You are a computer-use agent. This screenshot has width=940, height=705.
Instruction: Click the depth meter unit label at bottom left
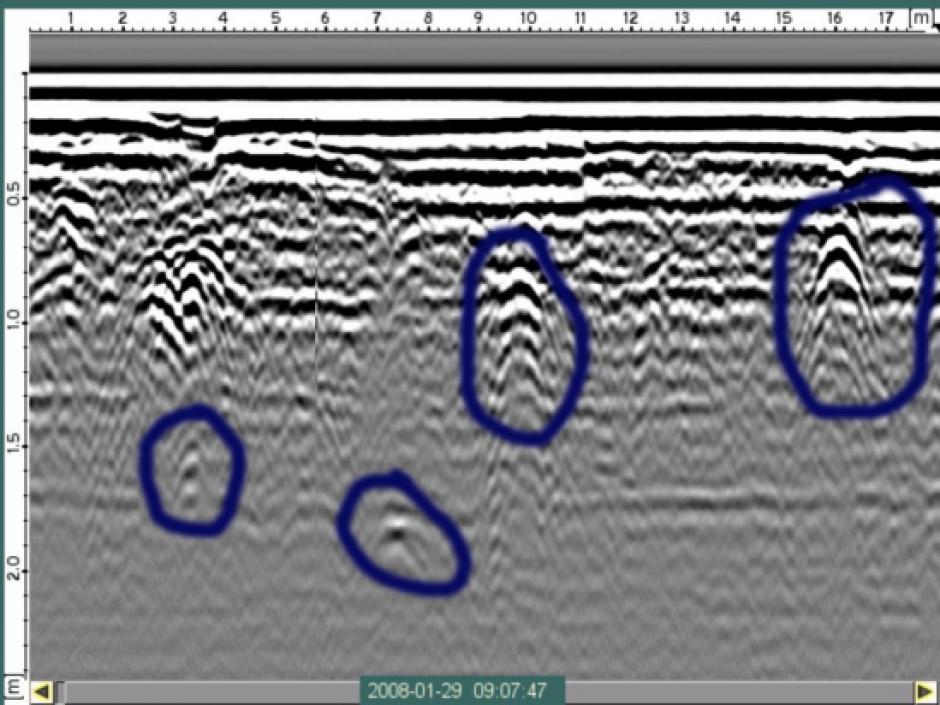[14, 686]
